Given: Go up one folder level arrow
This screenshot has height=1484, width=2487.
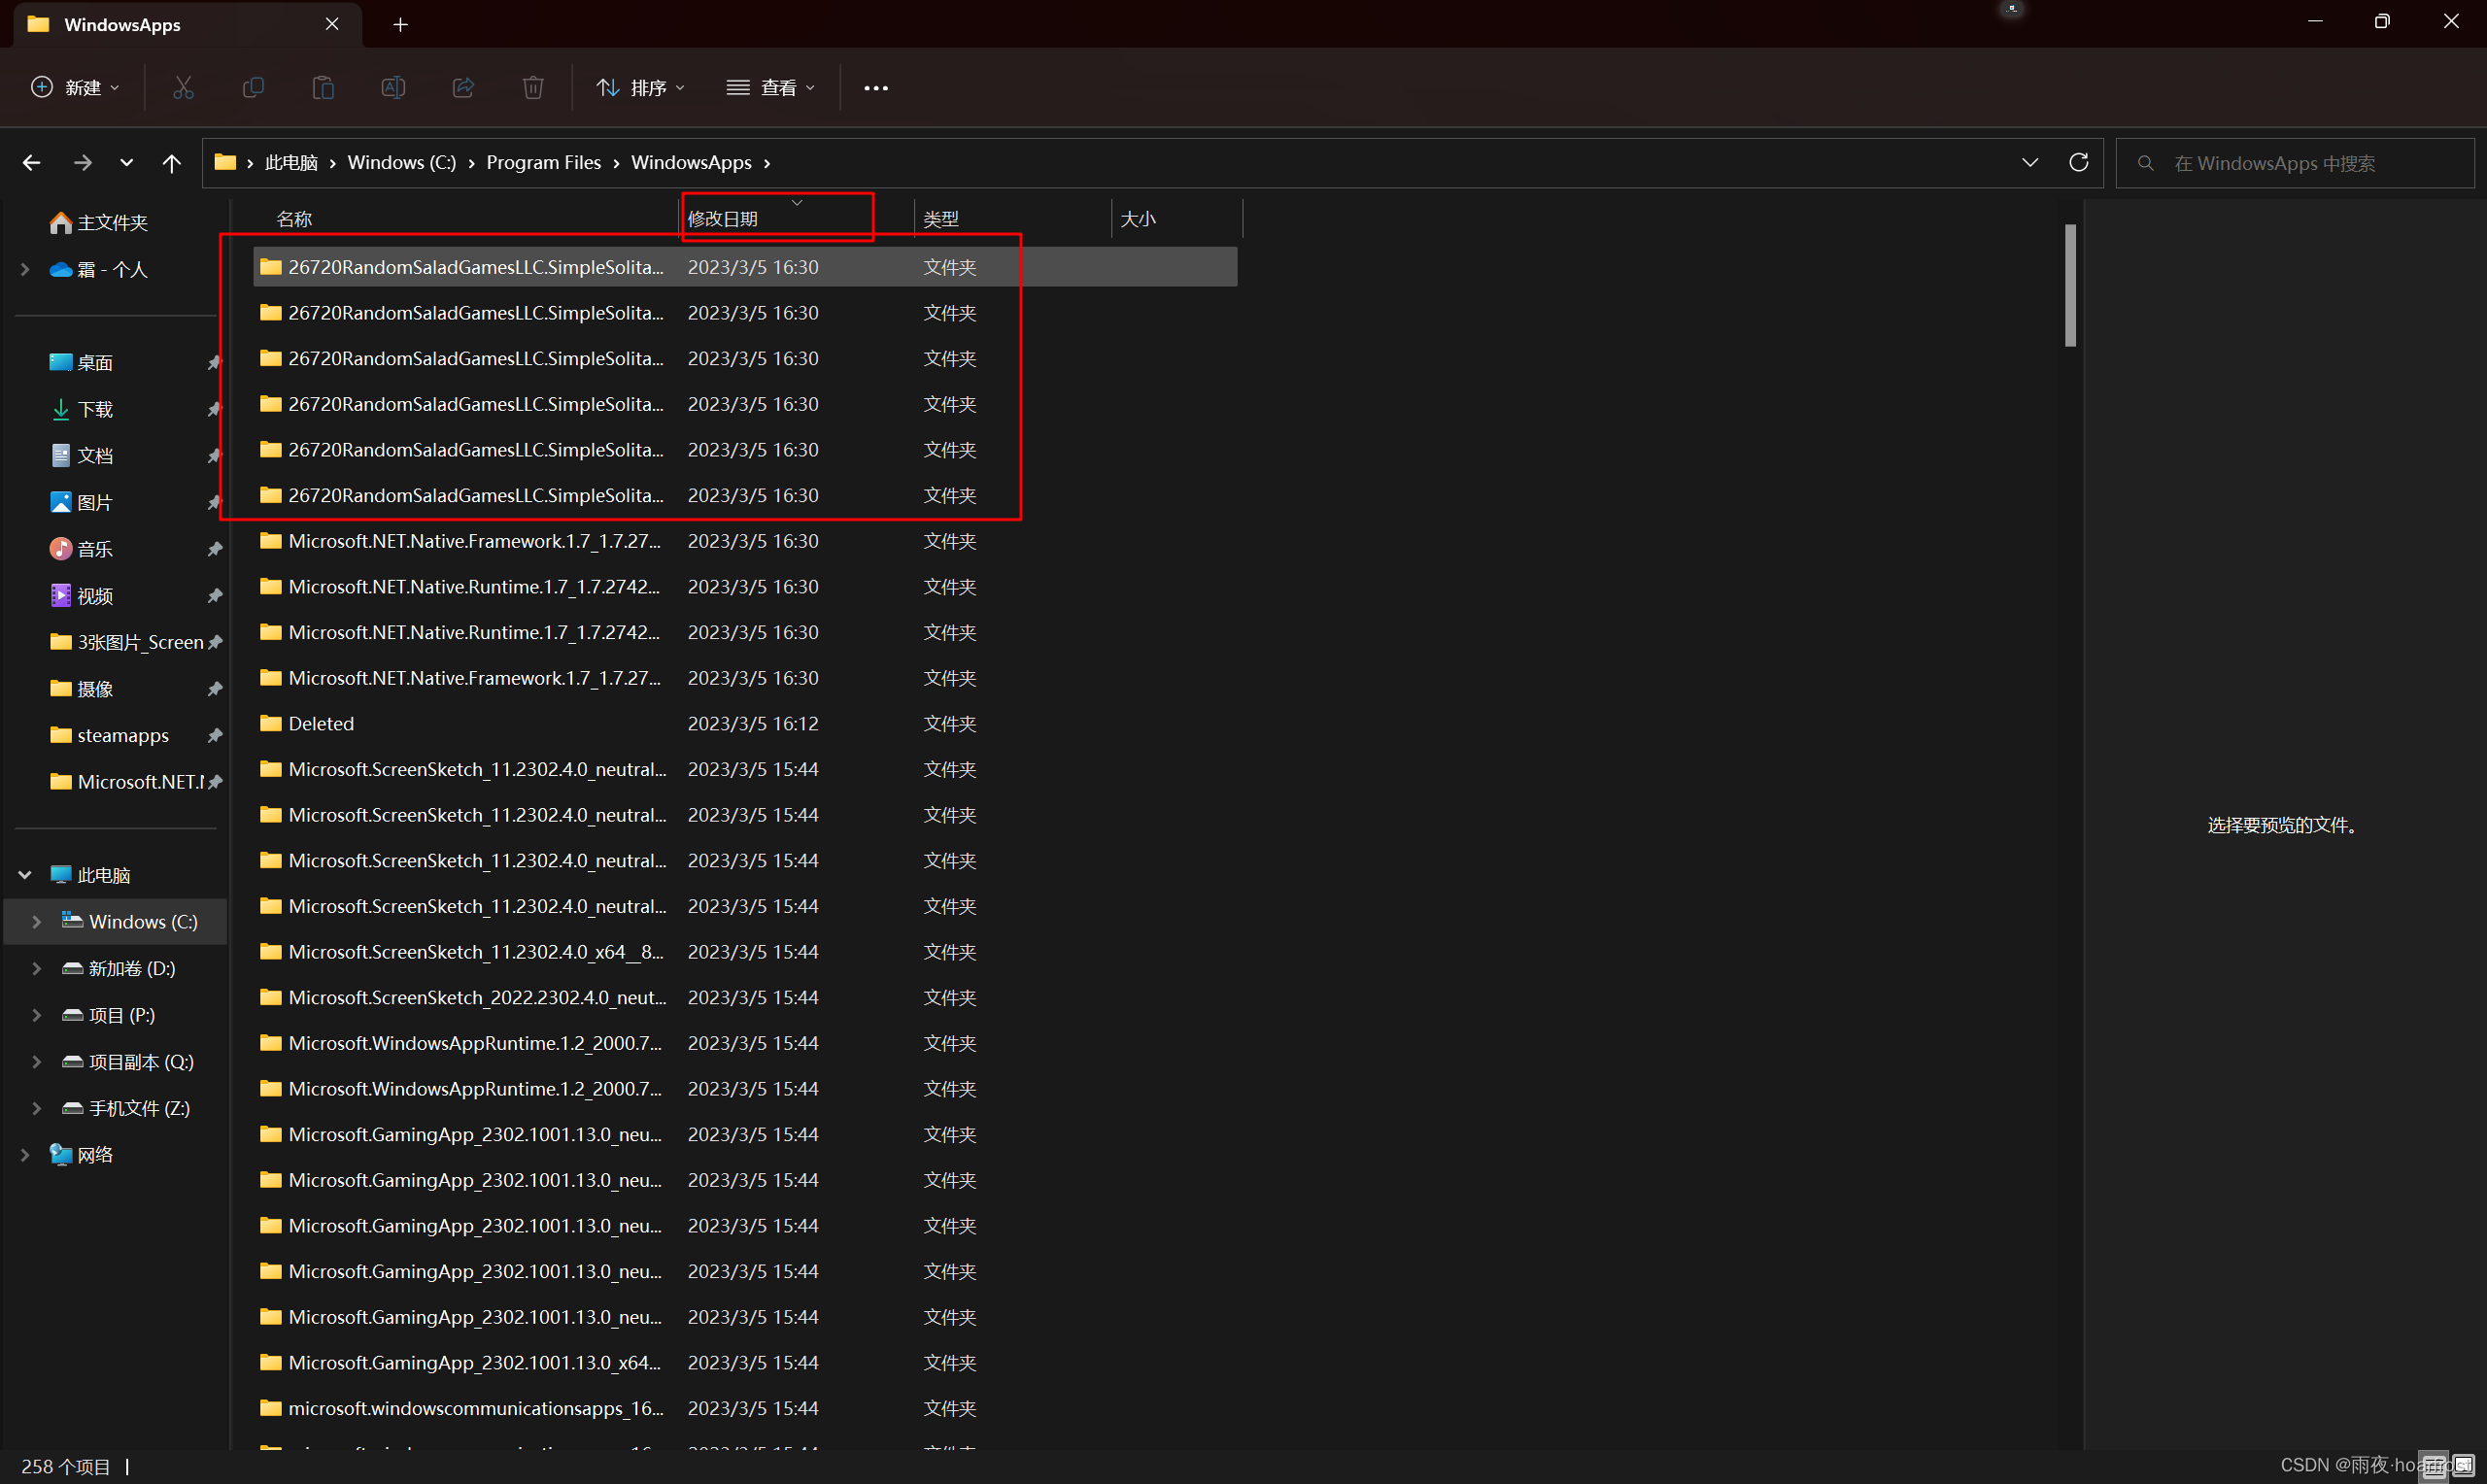Looking at the screenshot, I should click(x=172, y=162).
